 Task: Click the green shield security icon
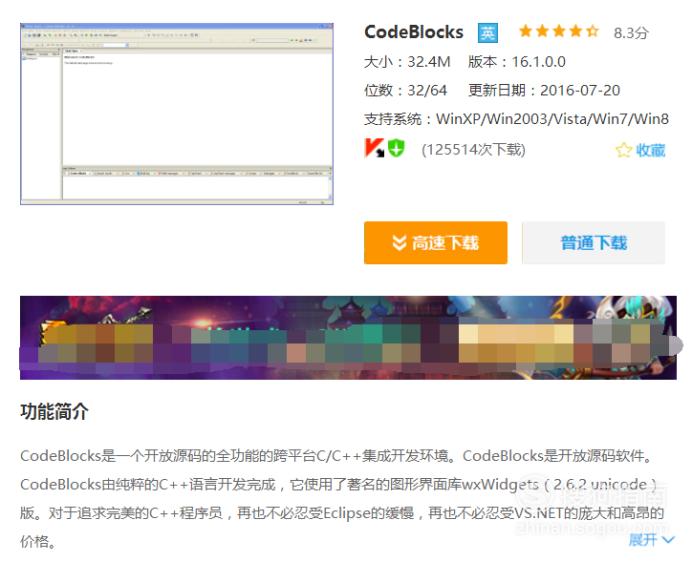(396, 148)
